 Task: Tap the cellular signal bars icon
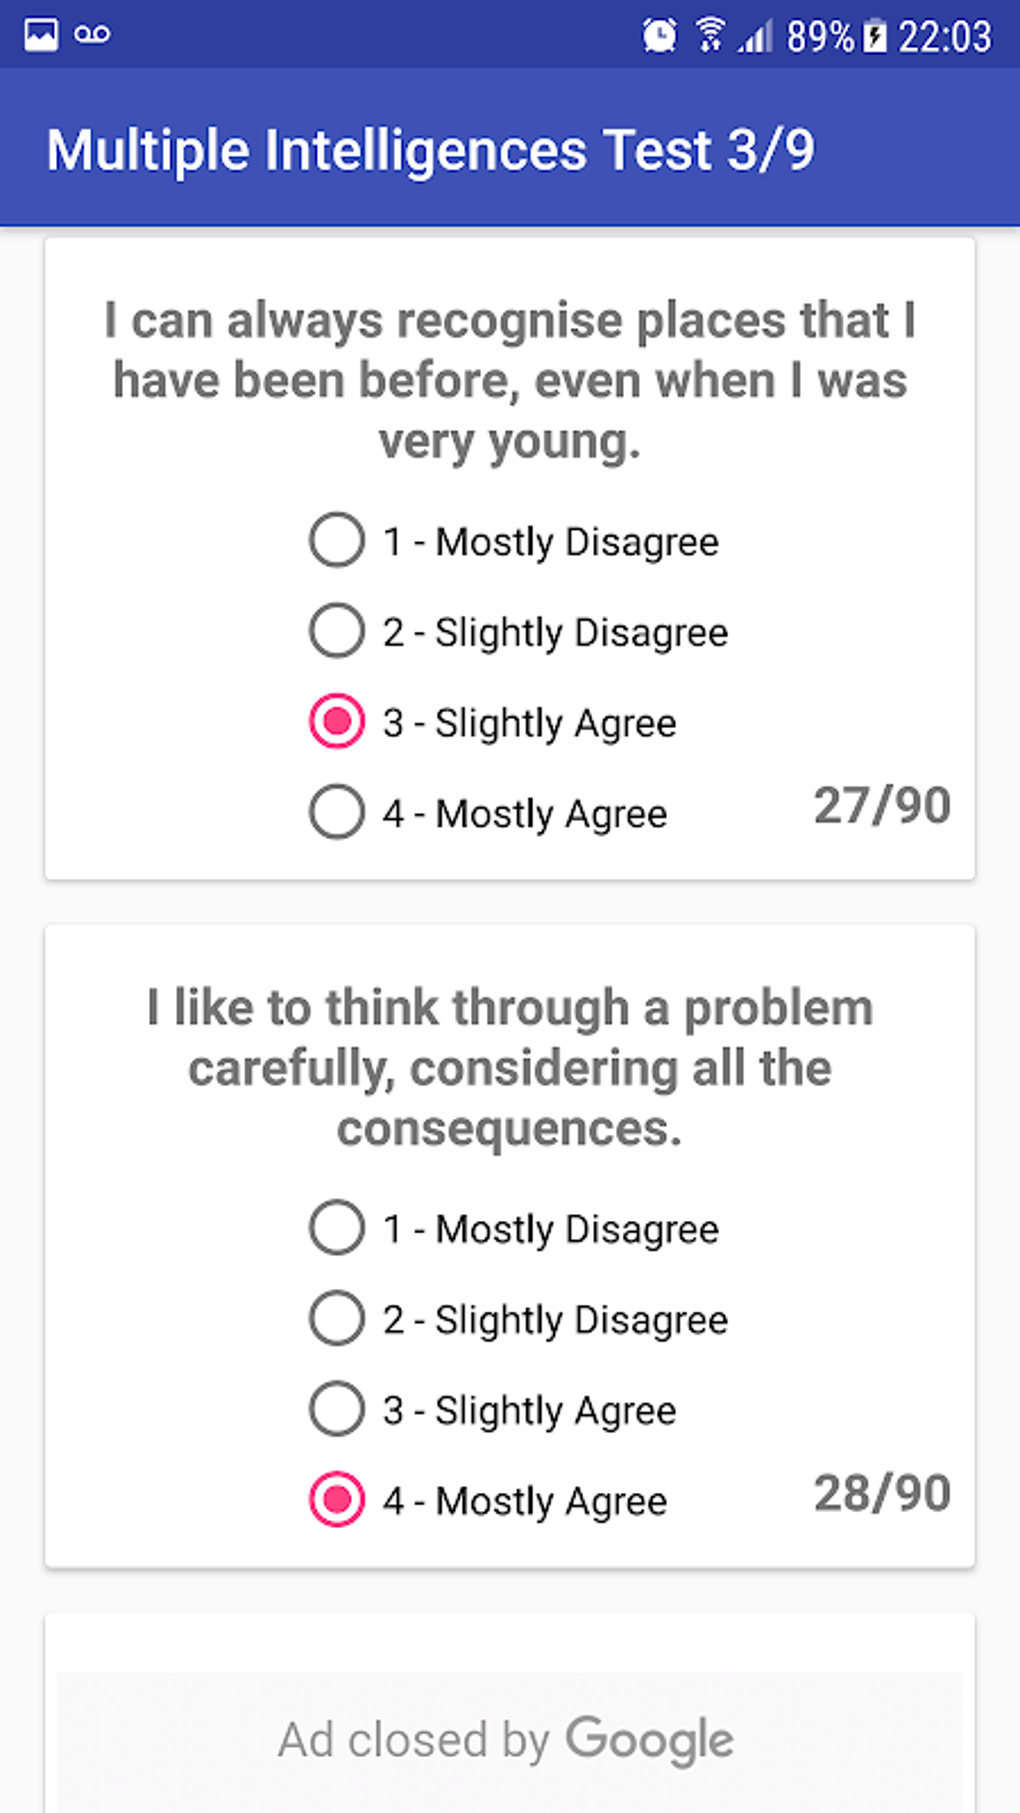(x=756, y=37)
